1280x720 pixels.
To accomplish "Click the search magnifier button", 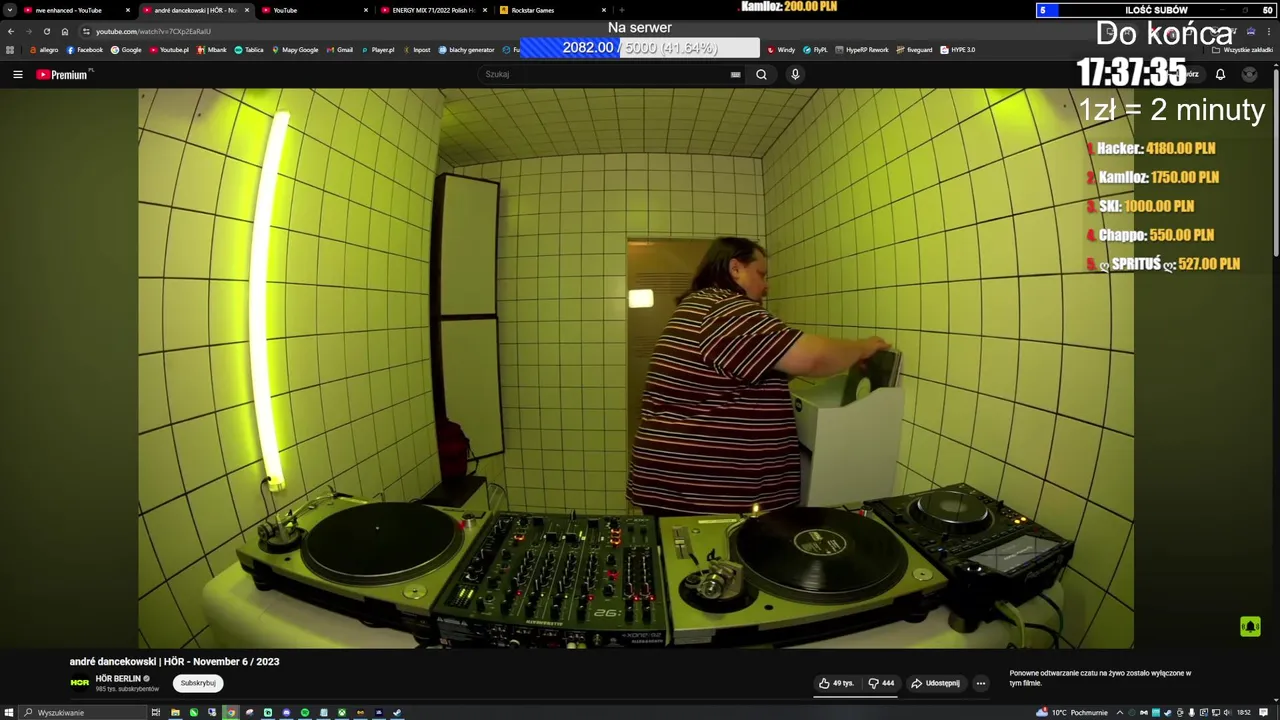I will pyautogui.click(x=761, y=74).
